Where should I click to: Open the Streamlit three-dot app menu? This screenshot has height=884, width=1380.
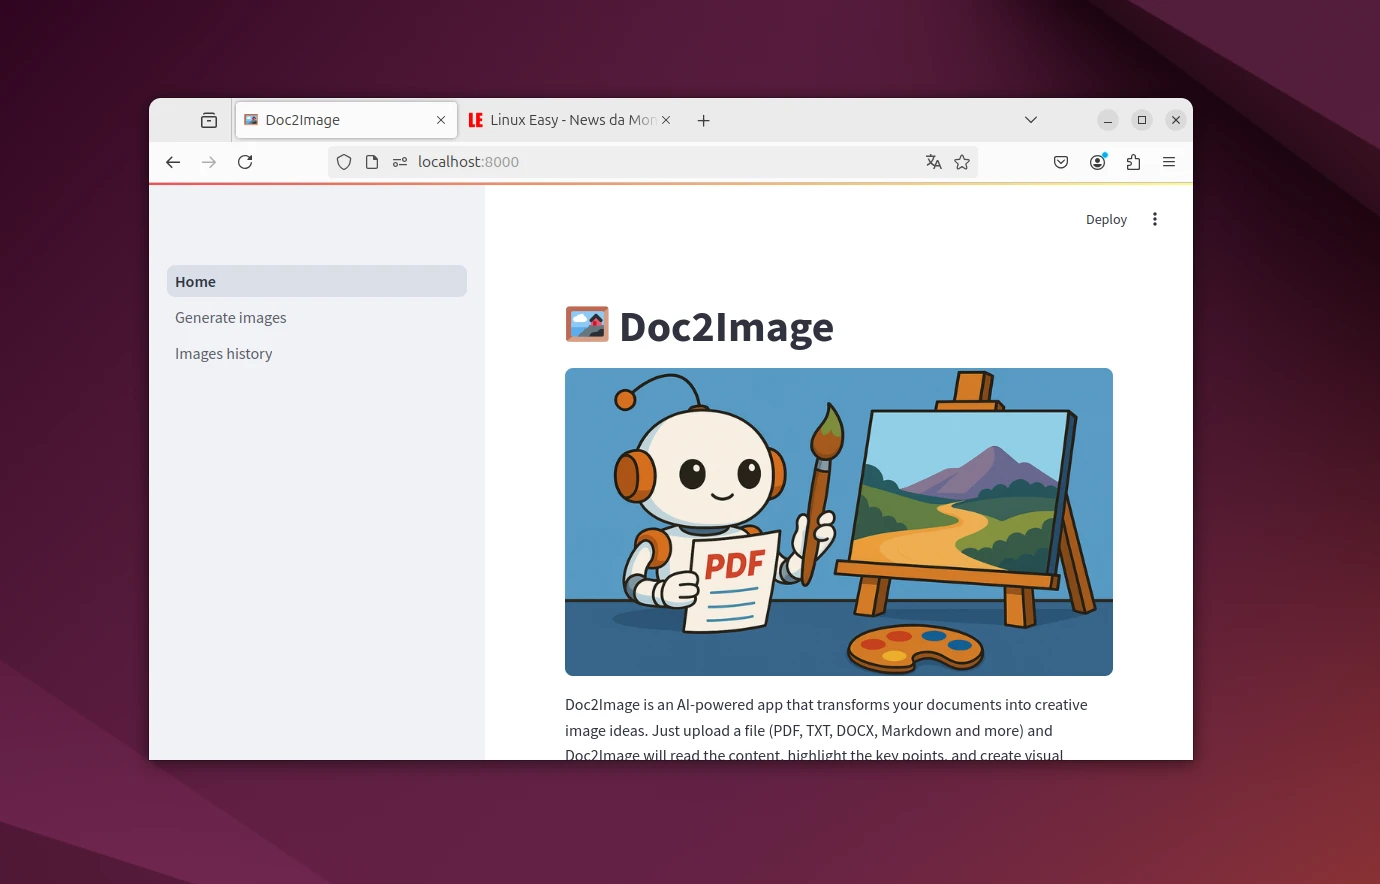click(x=1155, y=219)
